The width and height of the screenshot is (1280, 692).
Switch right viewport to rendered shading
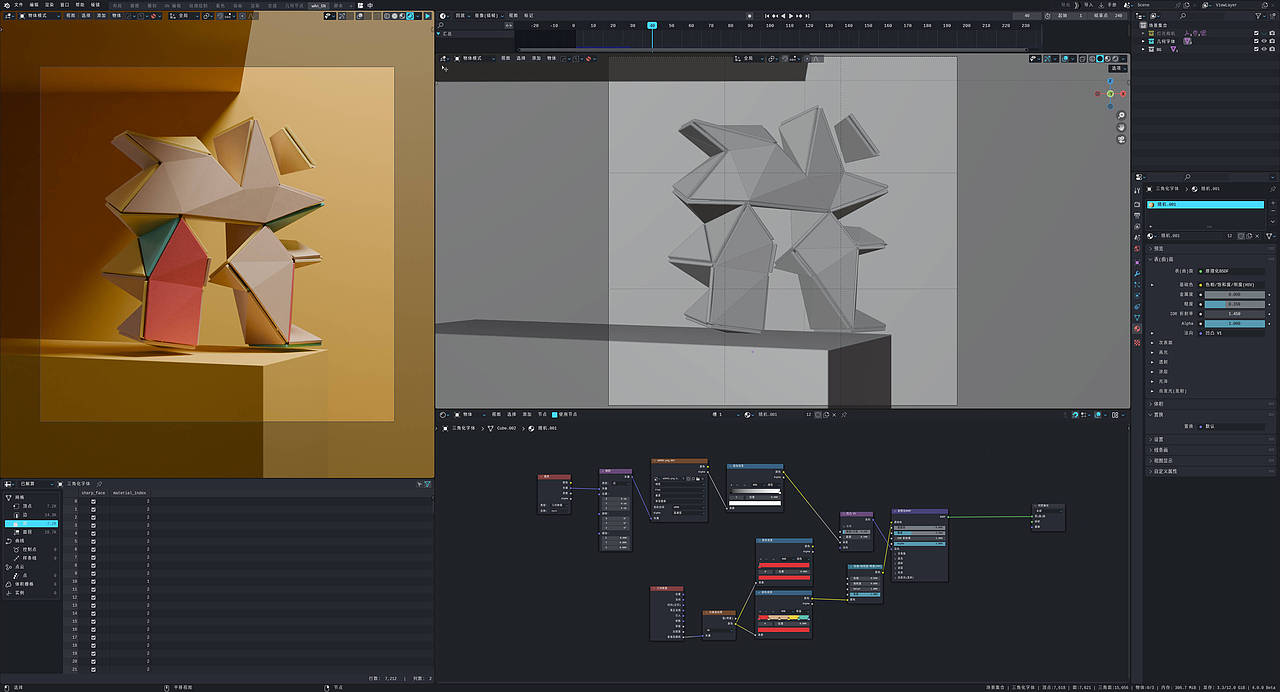[1115, 59]
